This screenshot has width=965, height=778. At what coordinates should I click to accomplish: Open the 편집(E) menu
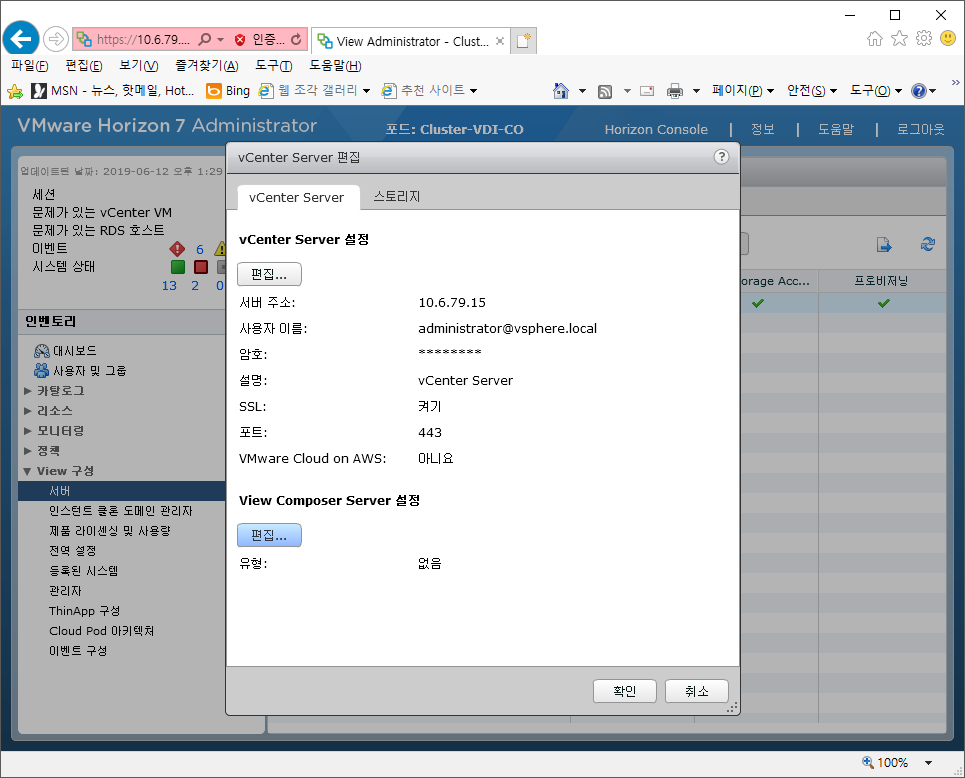coord(84,65)
